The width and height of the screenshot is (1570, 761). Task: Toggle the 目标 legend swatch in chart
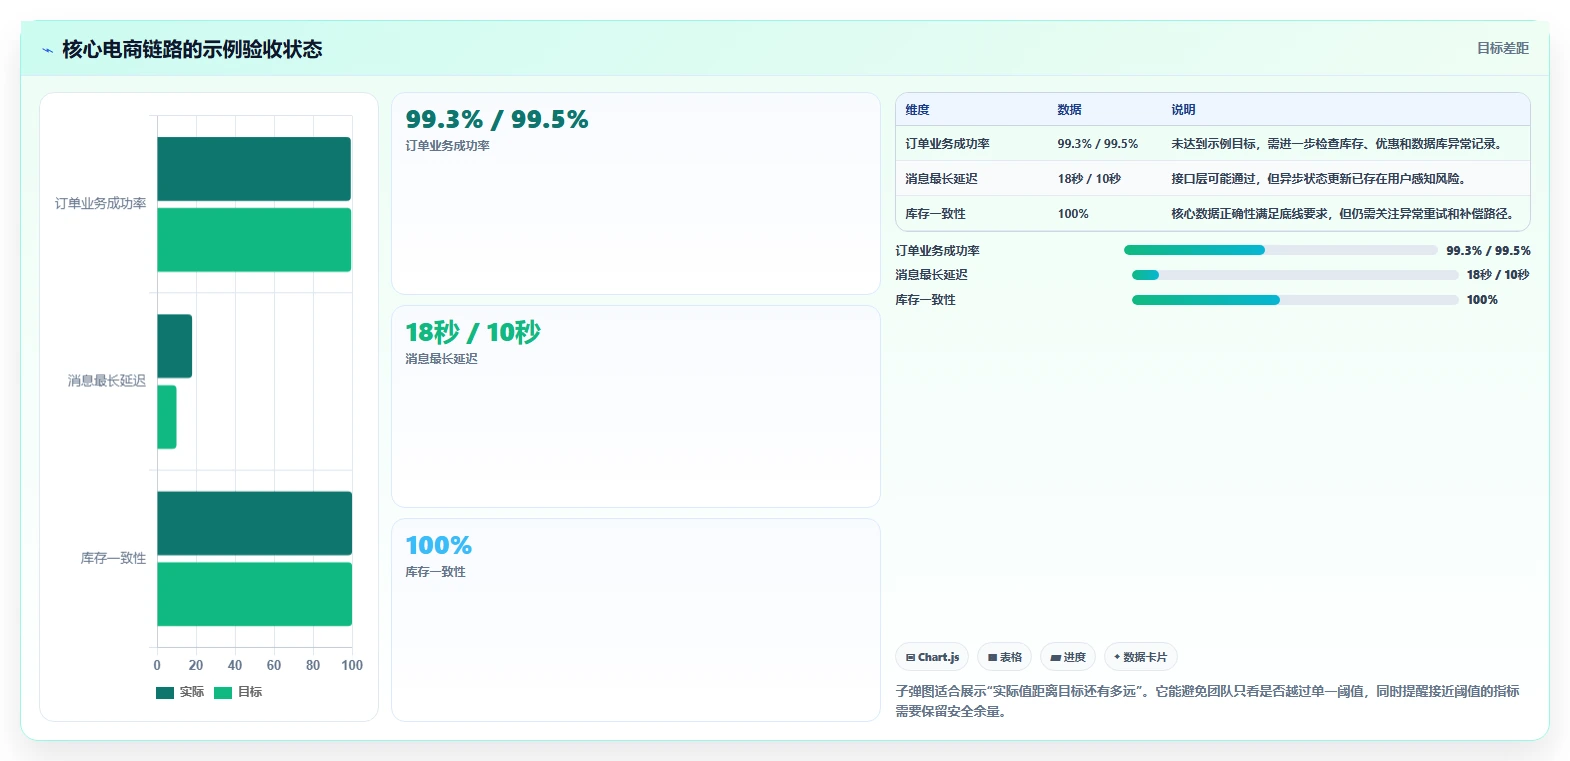(223, 692)
